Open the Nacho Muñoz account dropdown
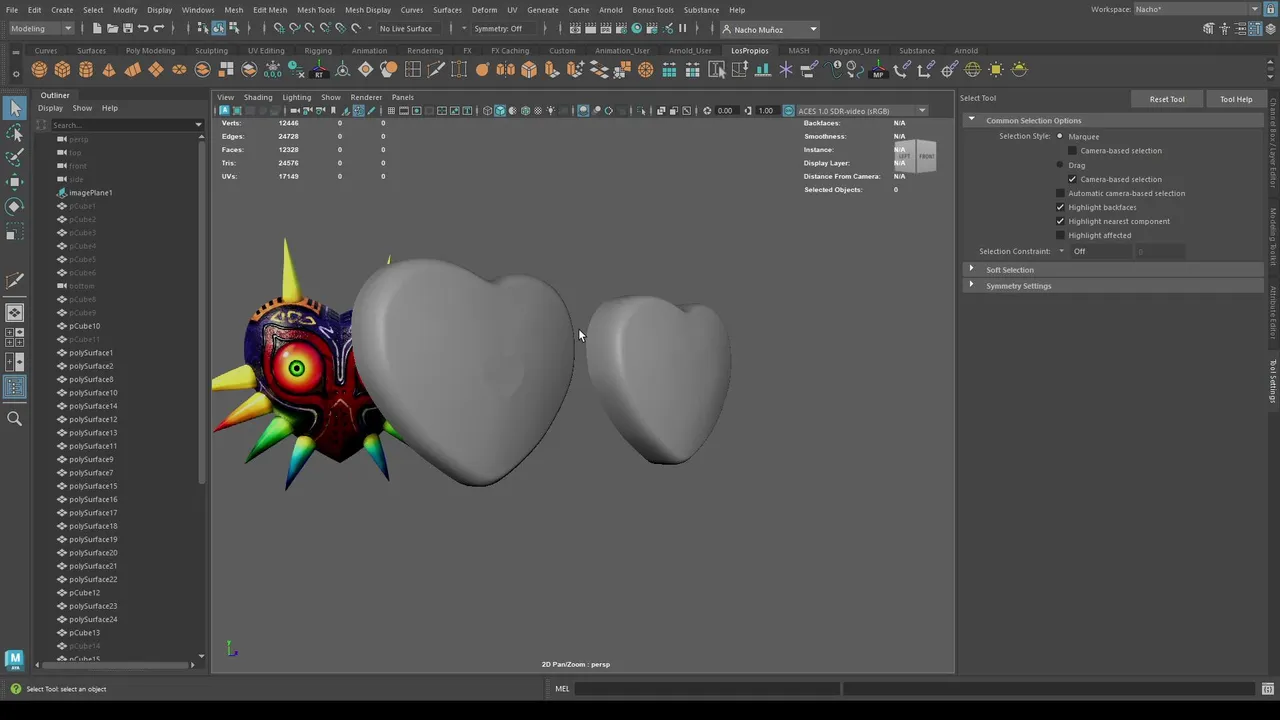This screenshot has width=1280, height=720. pyautogui.click(x=770, y=29)
